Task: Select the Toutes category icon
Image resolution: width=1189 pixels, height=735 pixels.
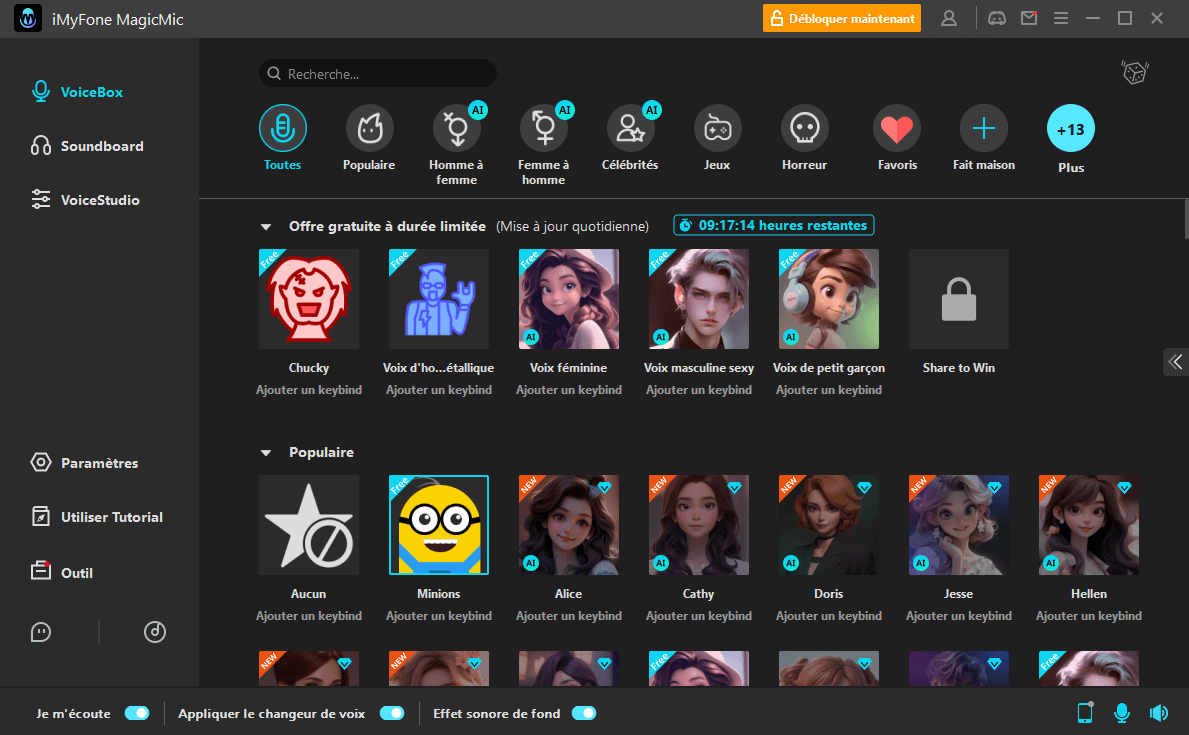Action: [283, 128]
